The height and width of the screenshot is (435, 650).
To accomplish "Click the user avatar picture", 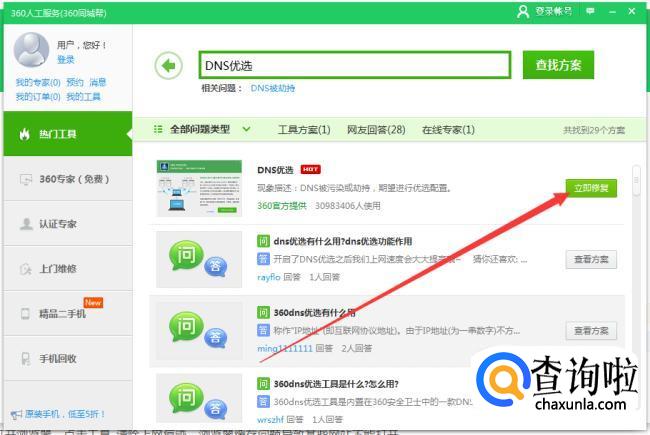I will point(32,50).
